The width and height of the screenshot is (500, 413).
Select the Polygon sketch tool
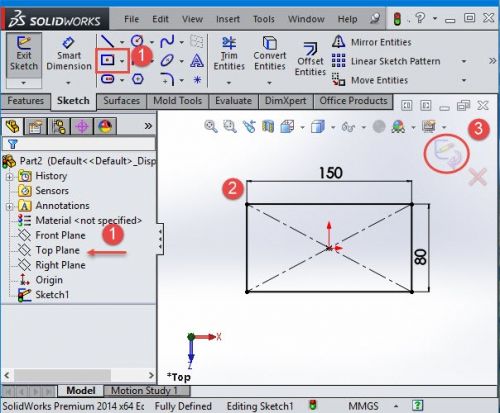tap(138, 79)
